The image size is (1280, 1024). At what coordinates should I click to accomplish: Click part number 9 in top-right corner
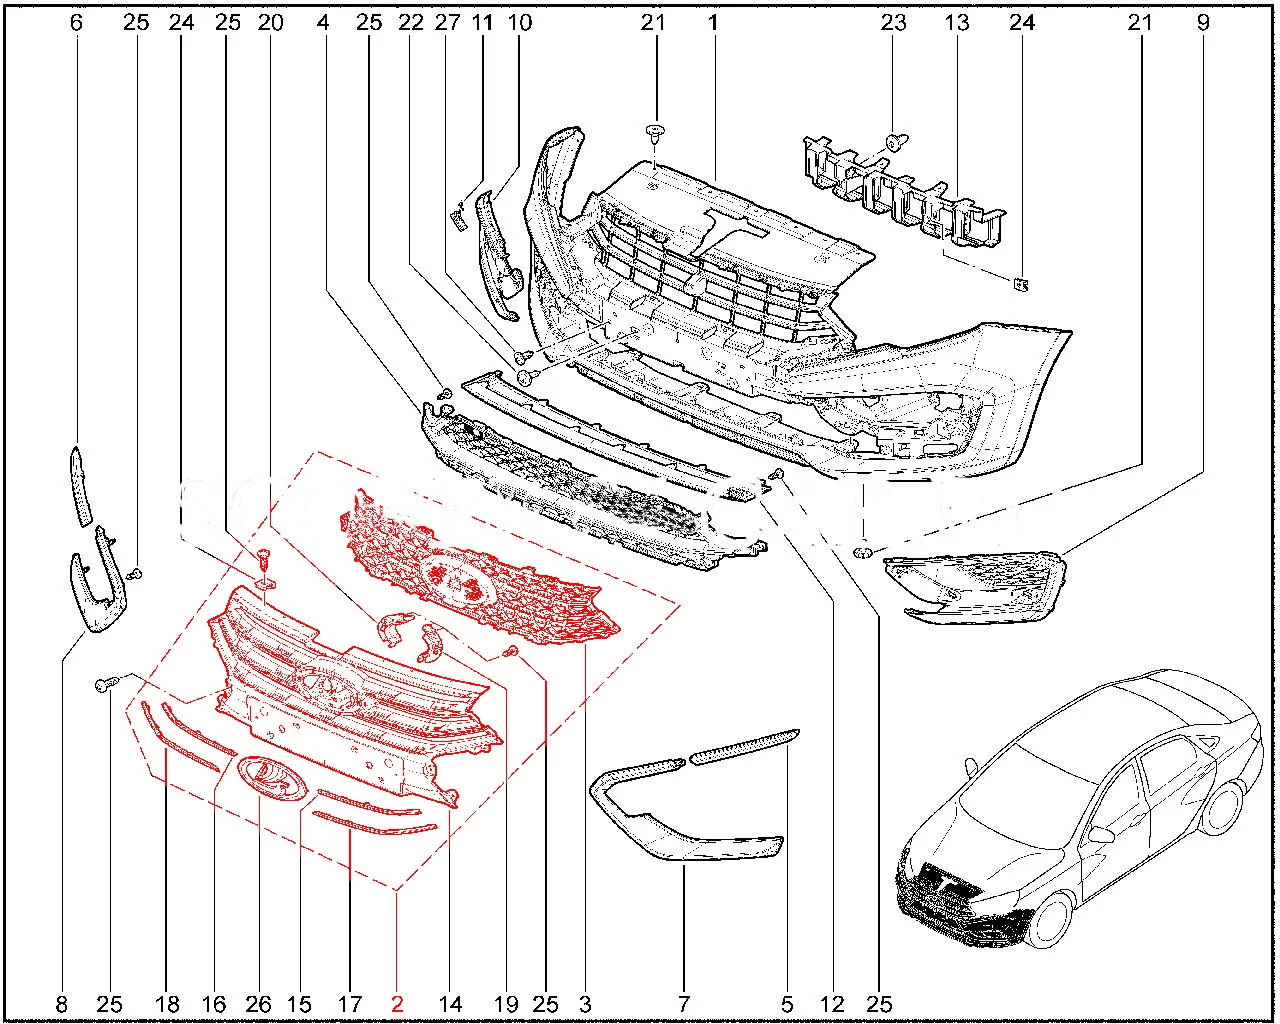[x=1203, y=22]
